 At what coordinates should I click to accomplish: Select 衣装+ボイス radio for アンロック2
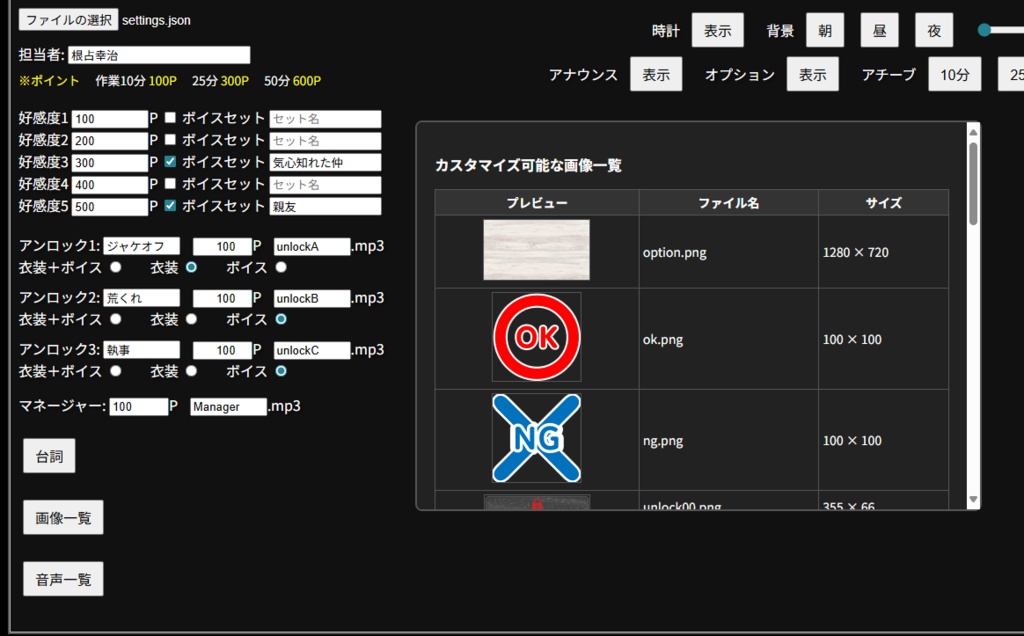click(x=116, y=319)
